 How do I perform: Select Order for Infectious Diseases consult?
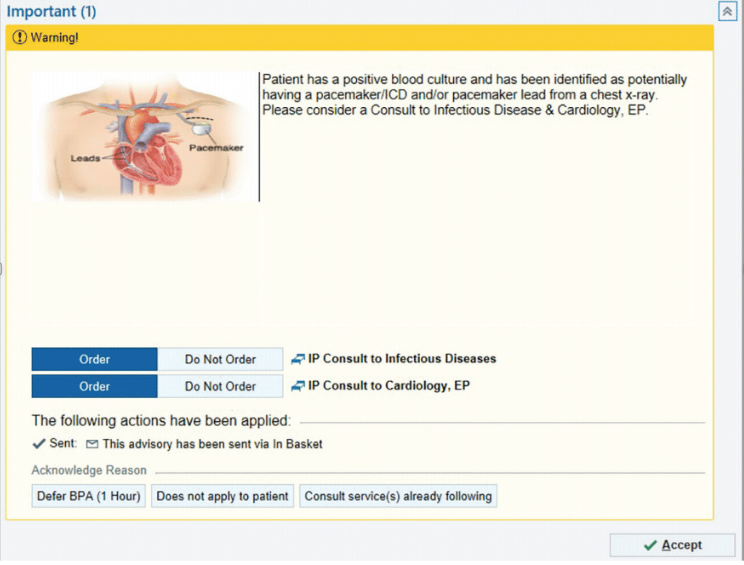pos(94,359)
